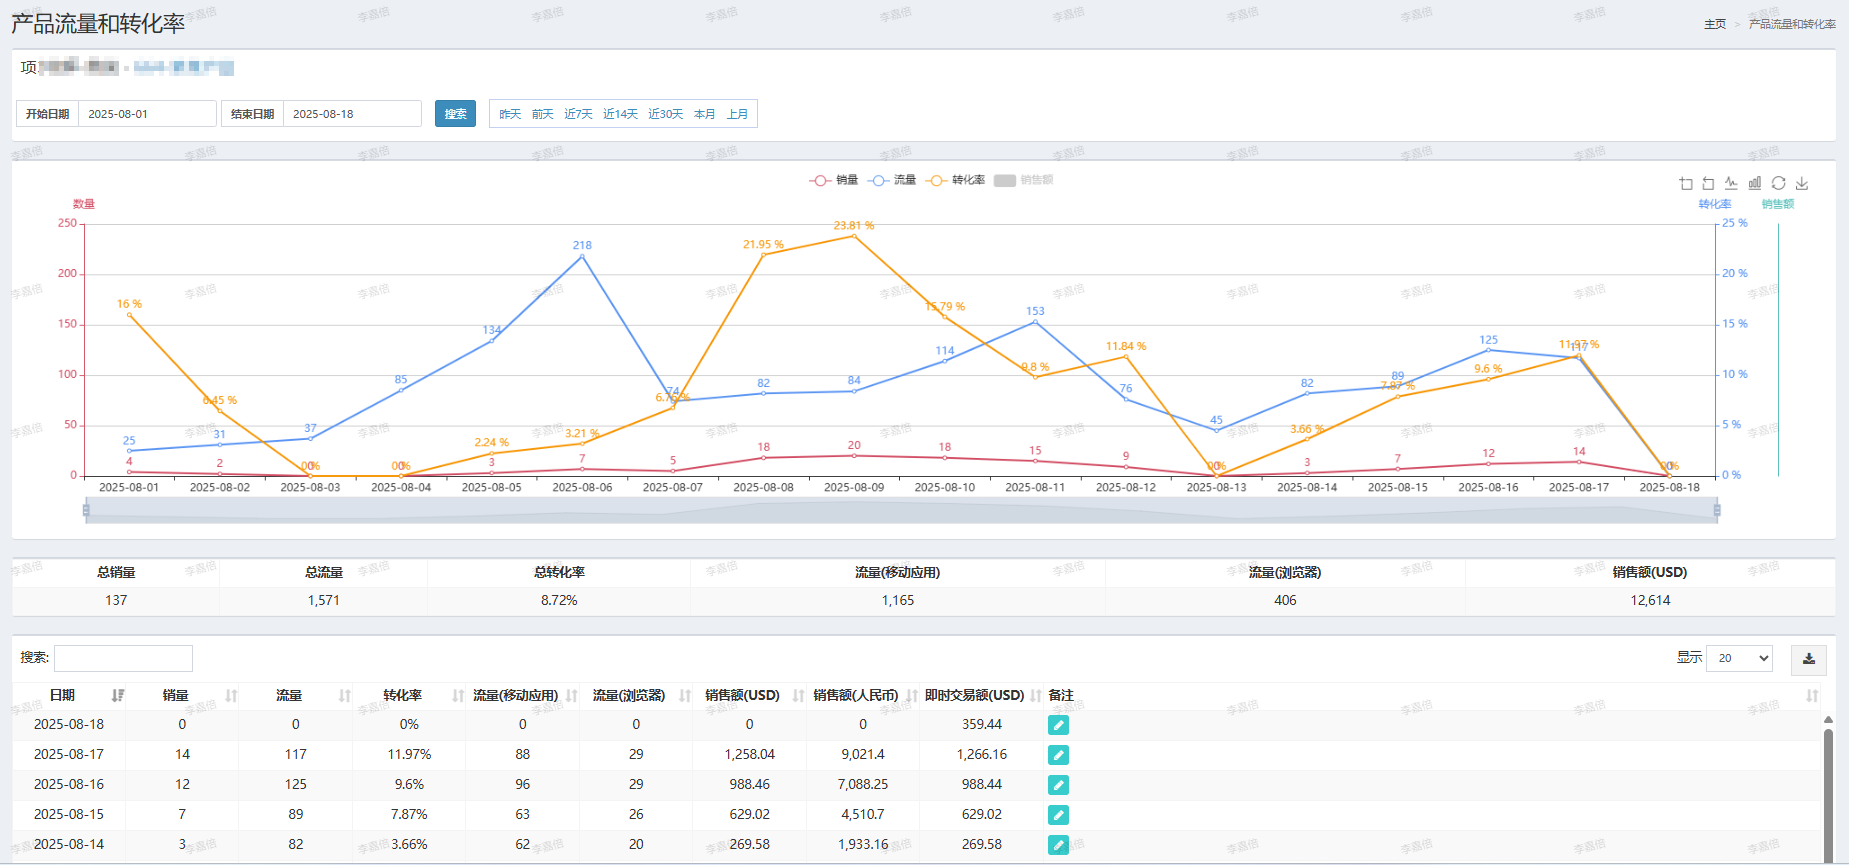Click the blue 搜索 button
Screen dimensions: 1849x865
tap(455, 114)
